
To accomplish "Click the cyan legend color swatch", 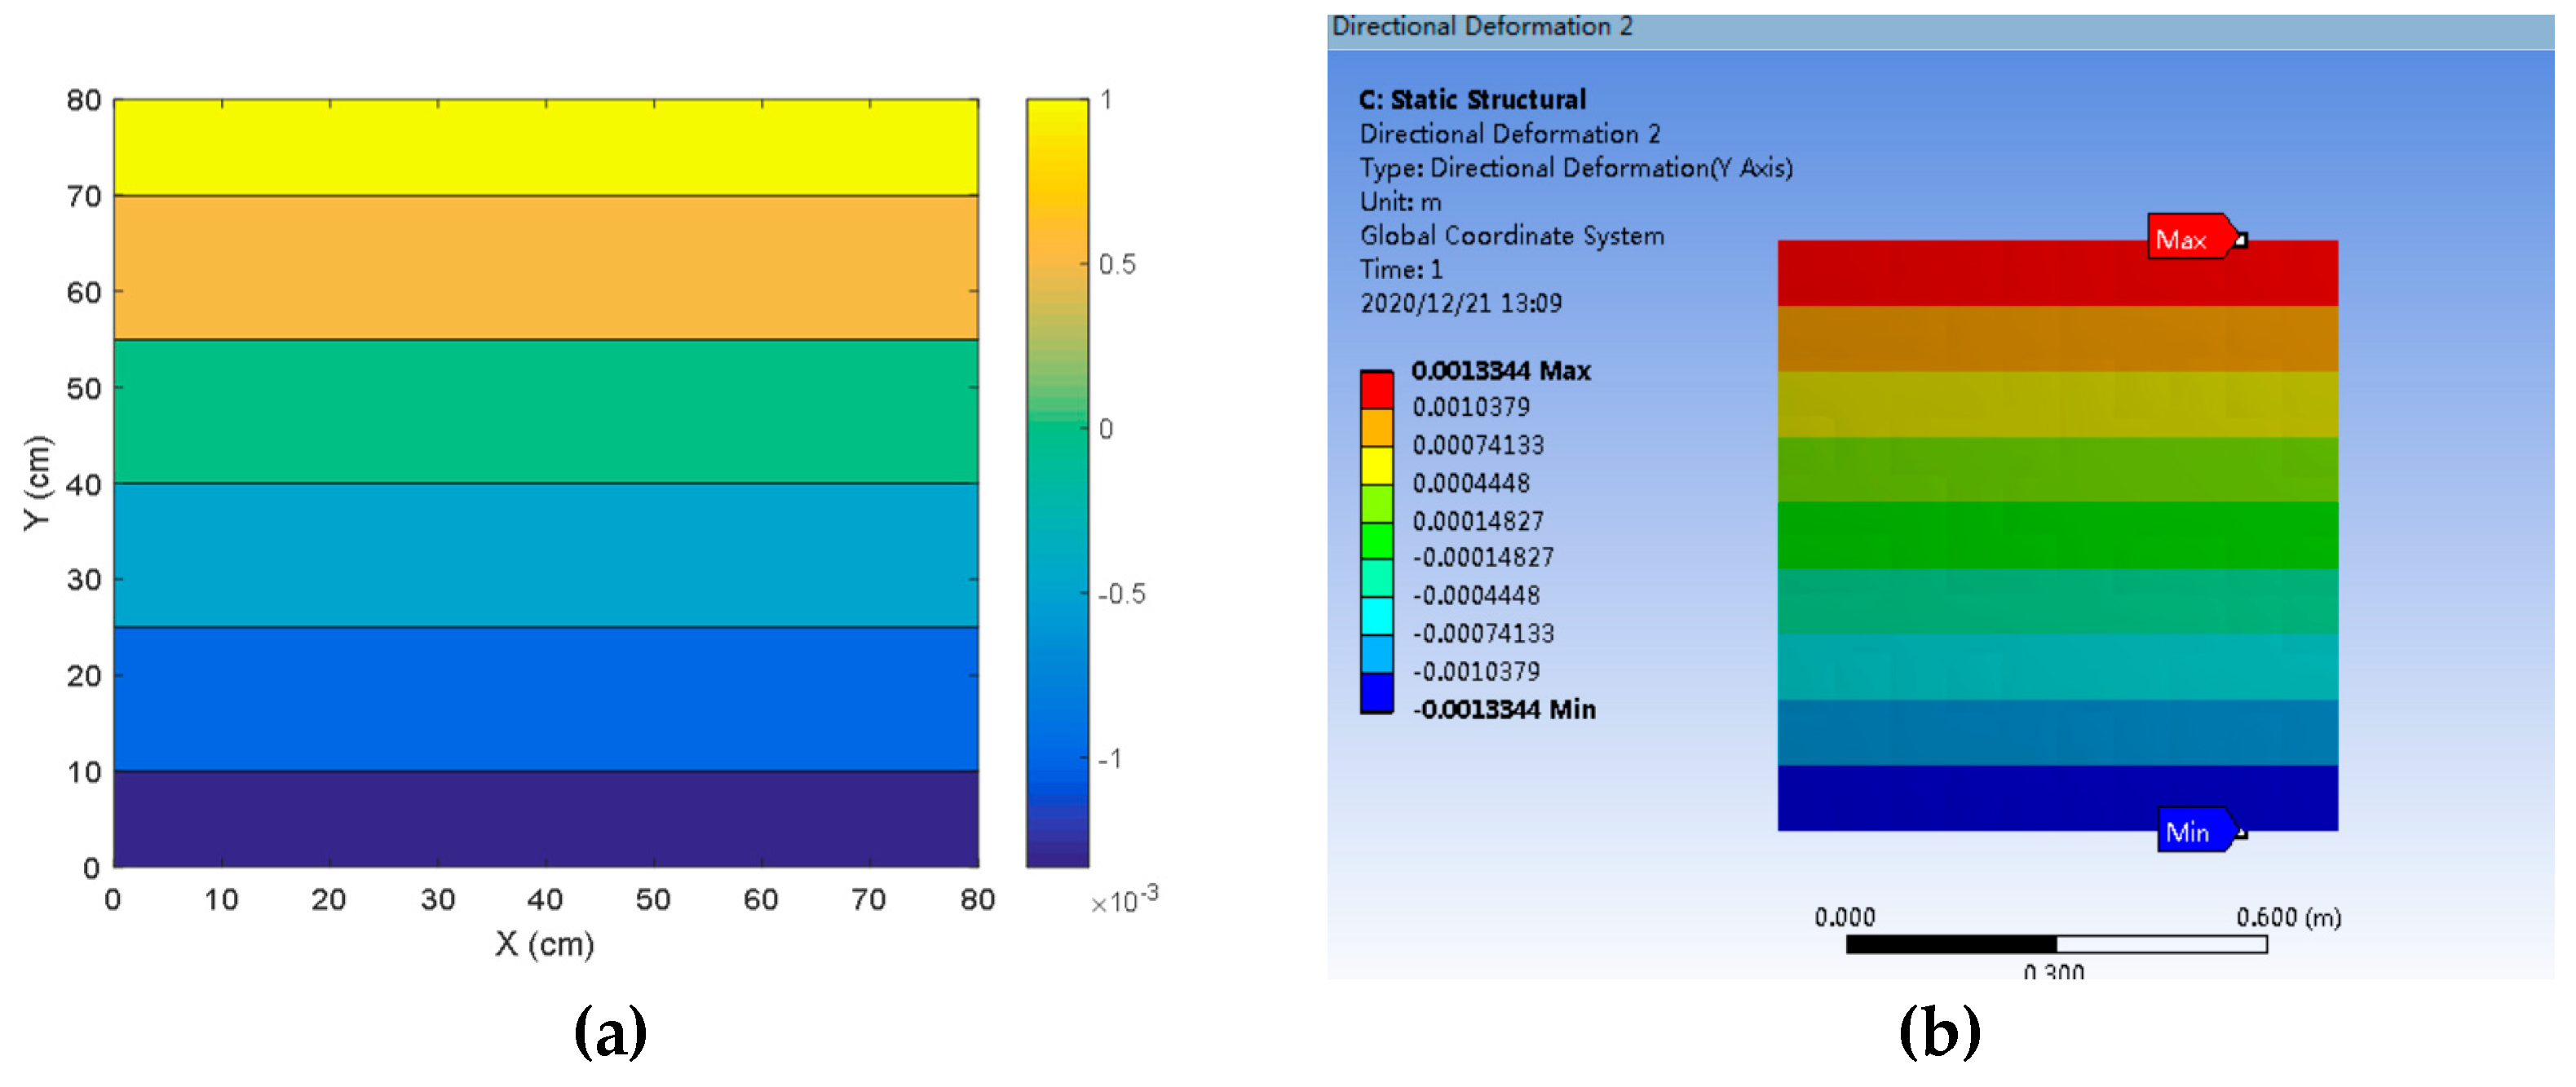I will [1376, 616].
